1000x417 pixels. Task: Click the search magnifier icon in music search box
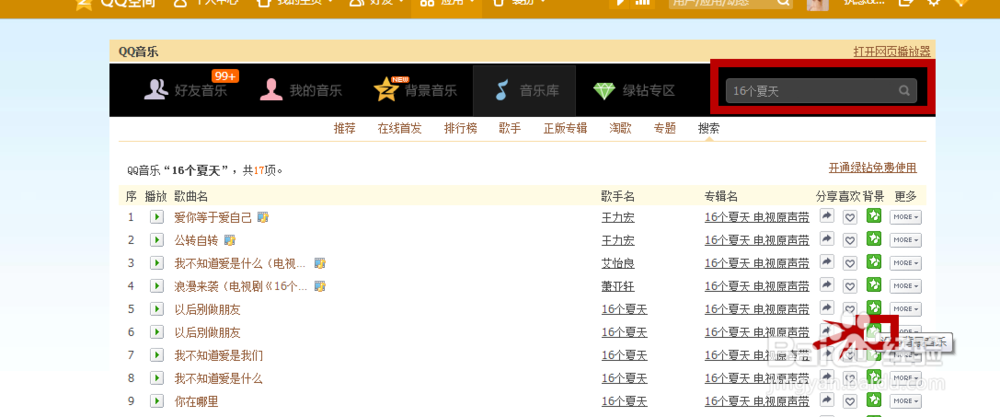click(904, 91)
